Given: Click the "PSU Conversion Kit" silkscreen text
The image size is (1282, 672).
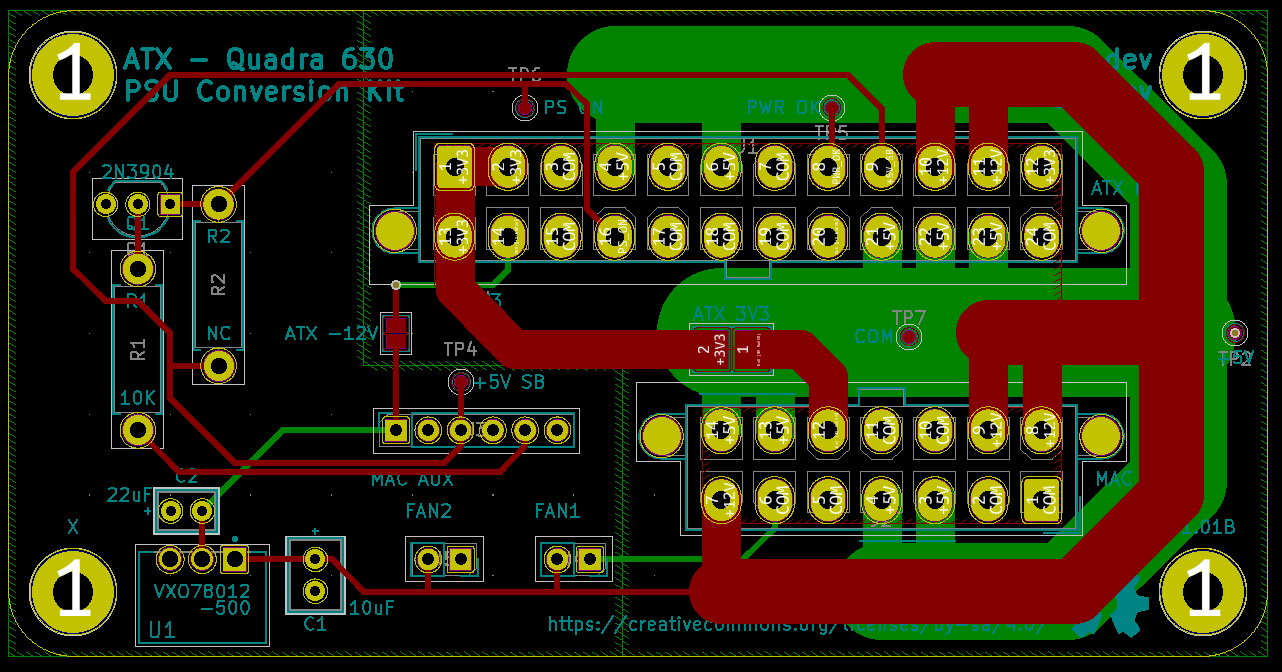Looking at the screenshot, I should [265, 91].
